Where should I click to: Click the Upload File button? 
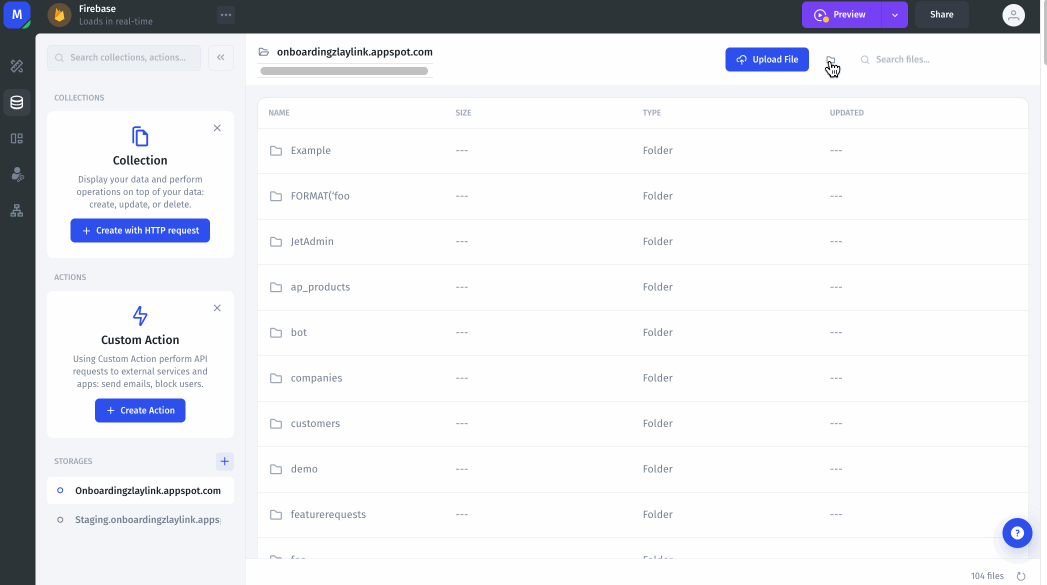tap(766, 59)
